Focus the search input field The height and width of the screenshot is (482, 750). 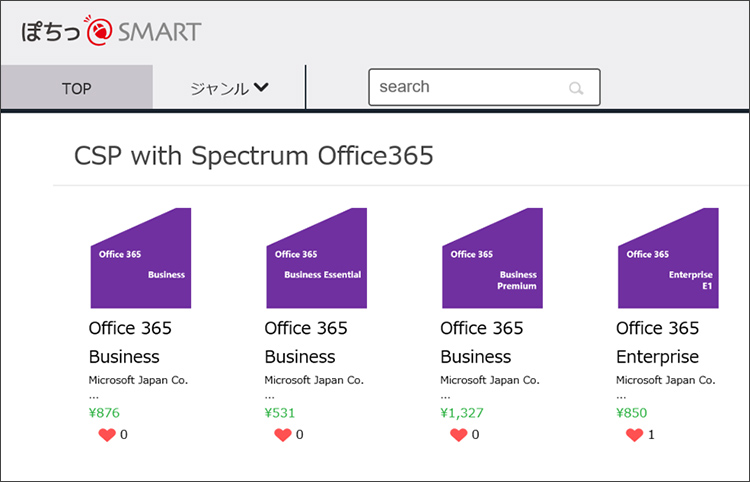click(484, 87)
